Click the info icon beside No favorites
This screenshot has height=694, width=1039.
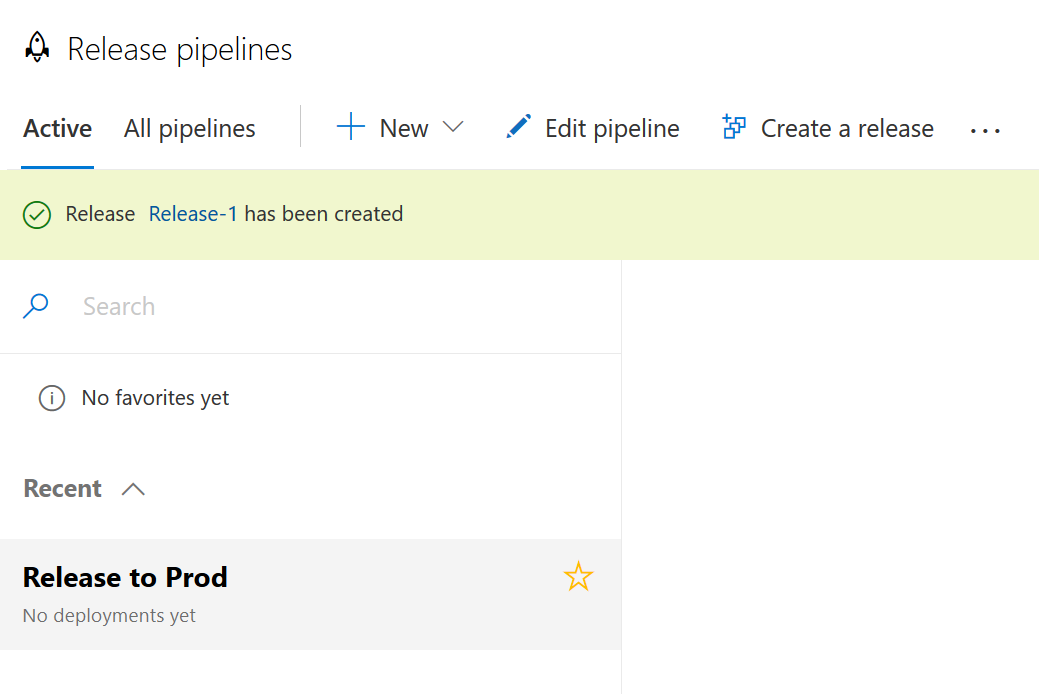(52, 398)
